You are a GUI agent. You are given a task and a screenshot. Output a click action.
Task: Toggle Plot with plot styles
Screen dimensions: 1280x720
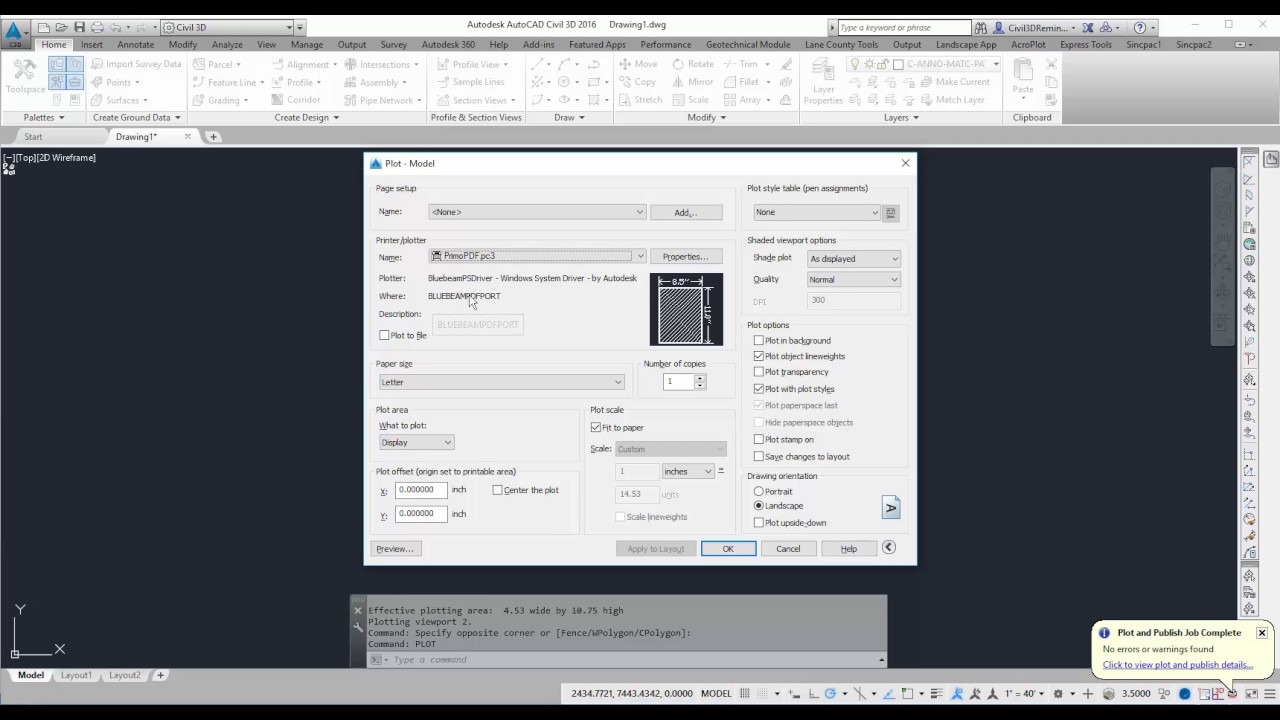[x=758, y=389]
